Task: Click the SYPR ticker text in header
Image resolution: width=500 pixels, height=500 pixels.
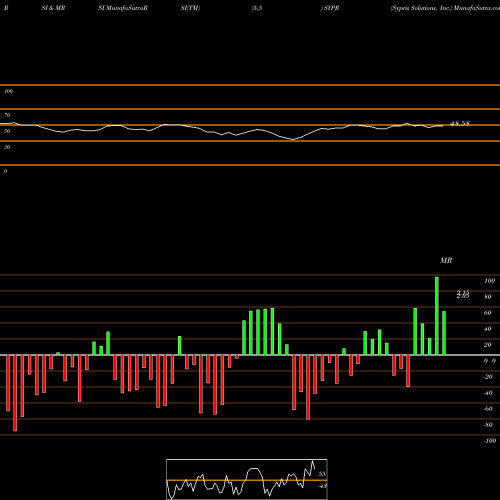Action: click(332, 8)
